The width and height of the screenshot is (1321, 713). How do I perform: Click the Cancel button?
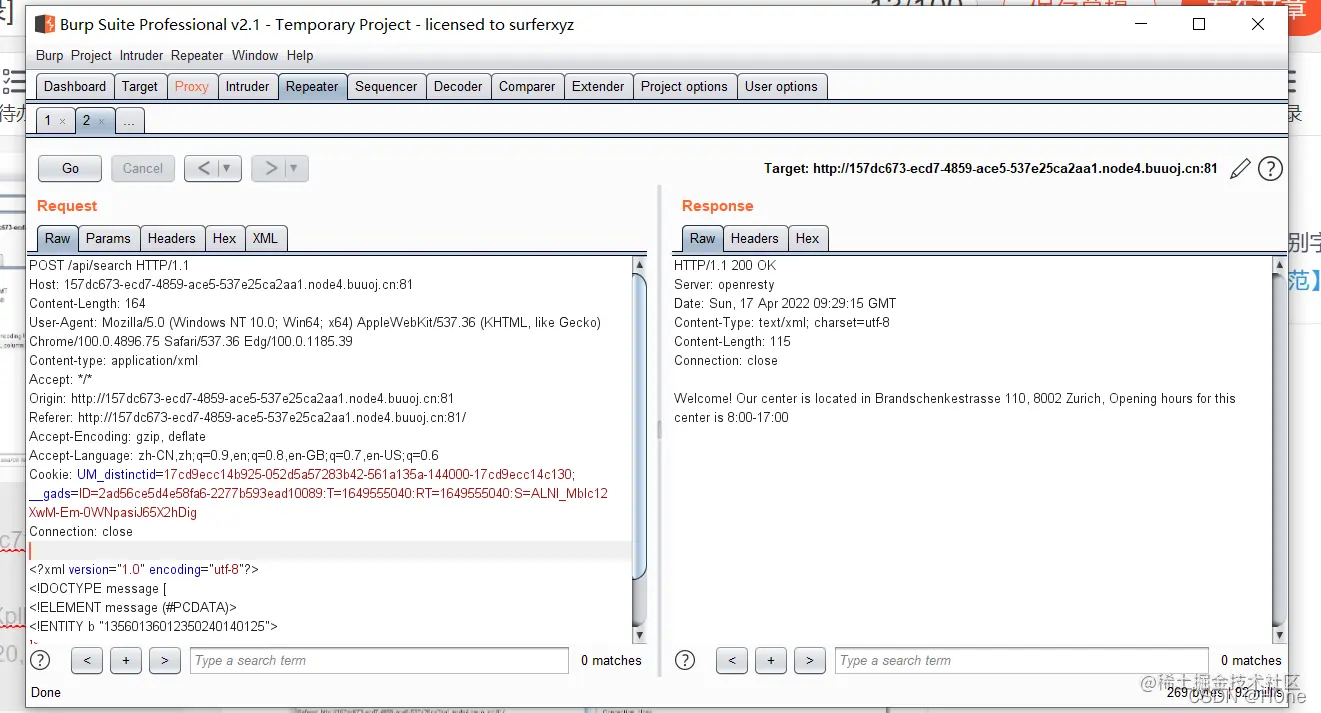tap(143, 168)
